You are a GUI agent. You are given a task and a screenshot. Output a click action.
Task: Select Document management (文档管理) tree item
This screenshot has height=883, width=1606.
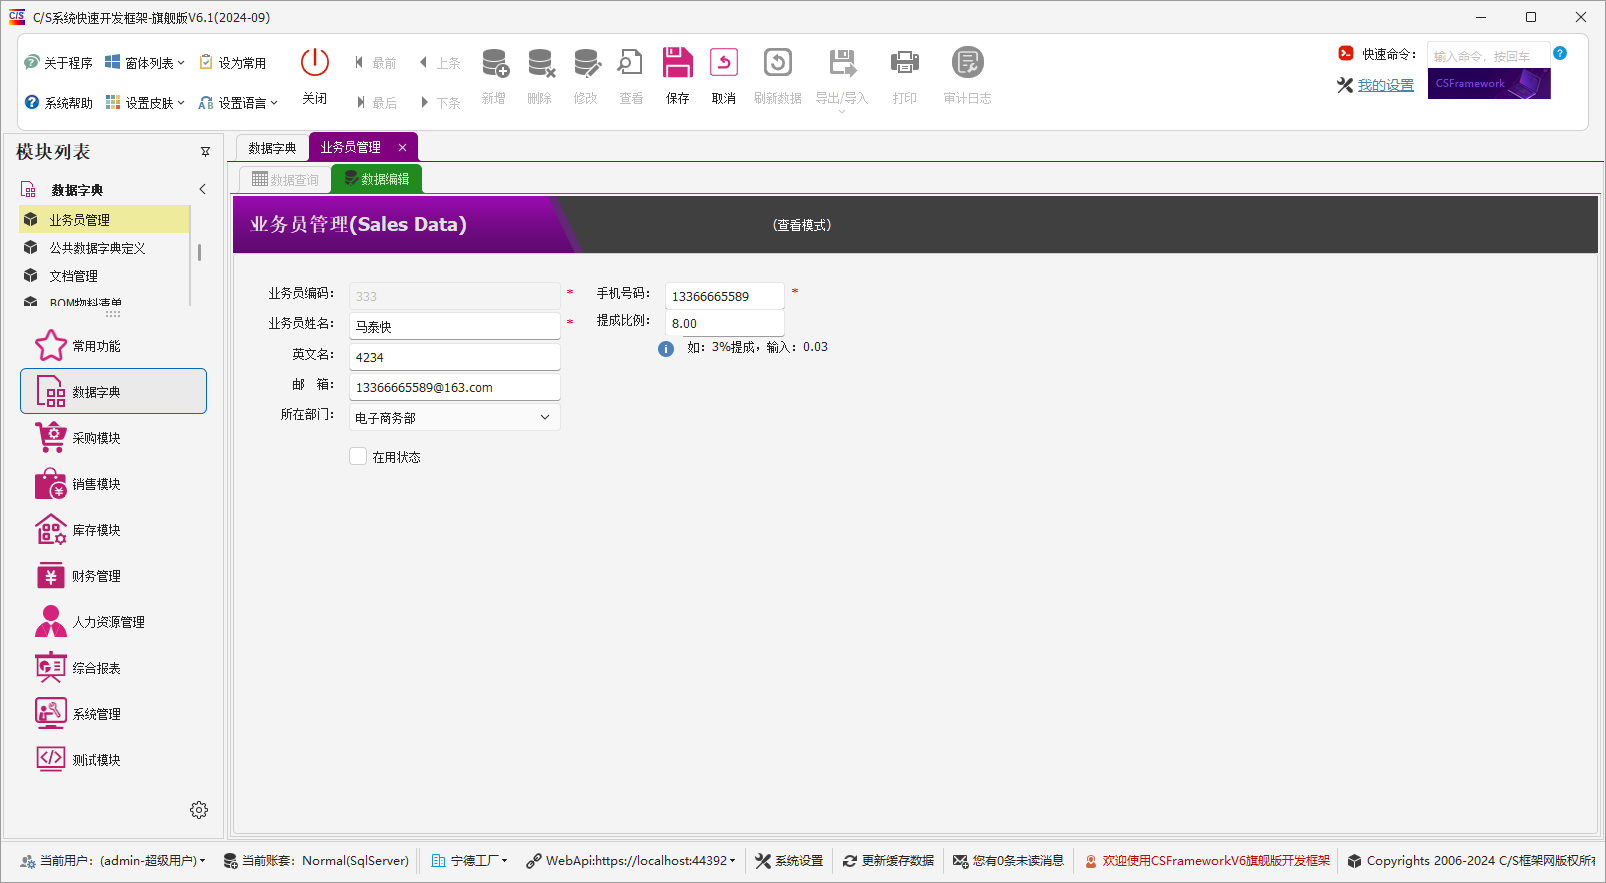pos(104,275)
